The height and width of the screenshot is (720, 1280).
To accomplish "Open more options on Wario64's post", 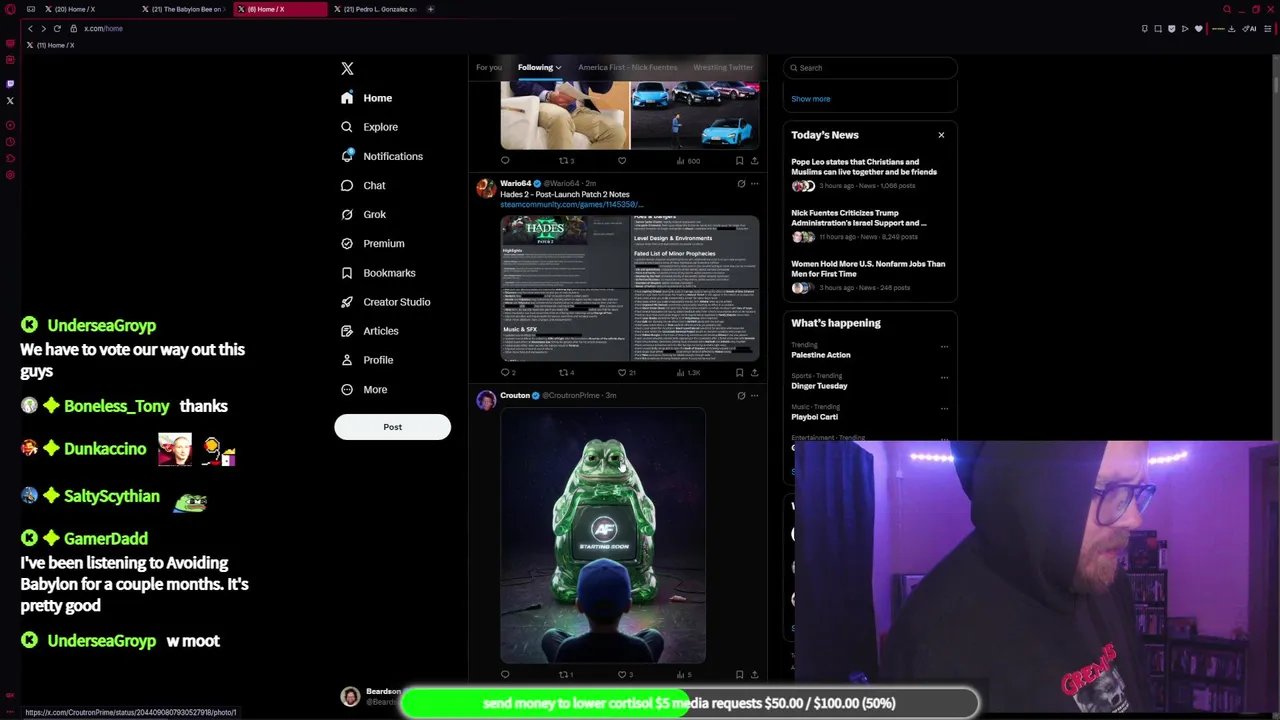I will click(754, 184).
